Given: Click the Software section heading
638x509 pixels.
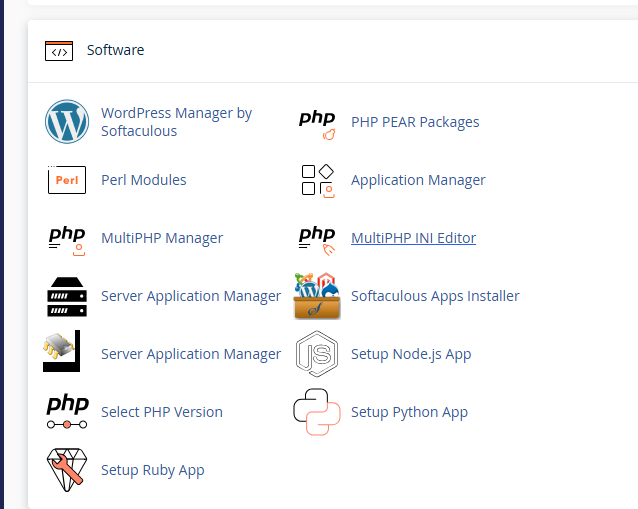Looking at the screenshot, I should pyautogui.click(x=116, y=50).
